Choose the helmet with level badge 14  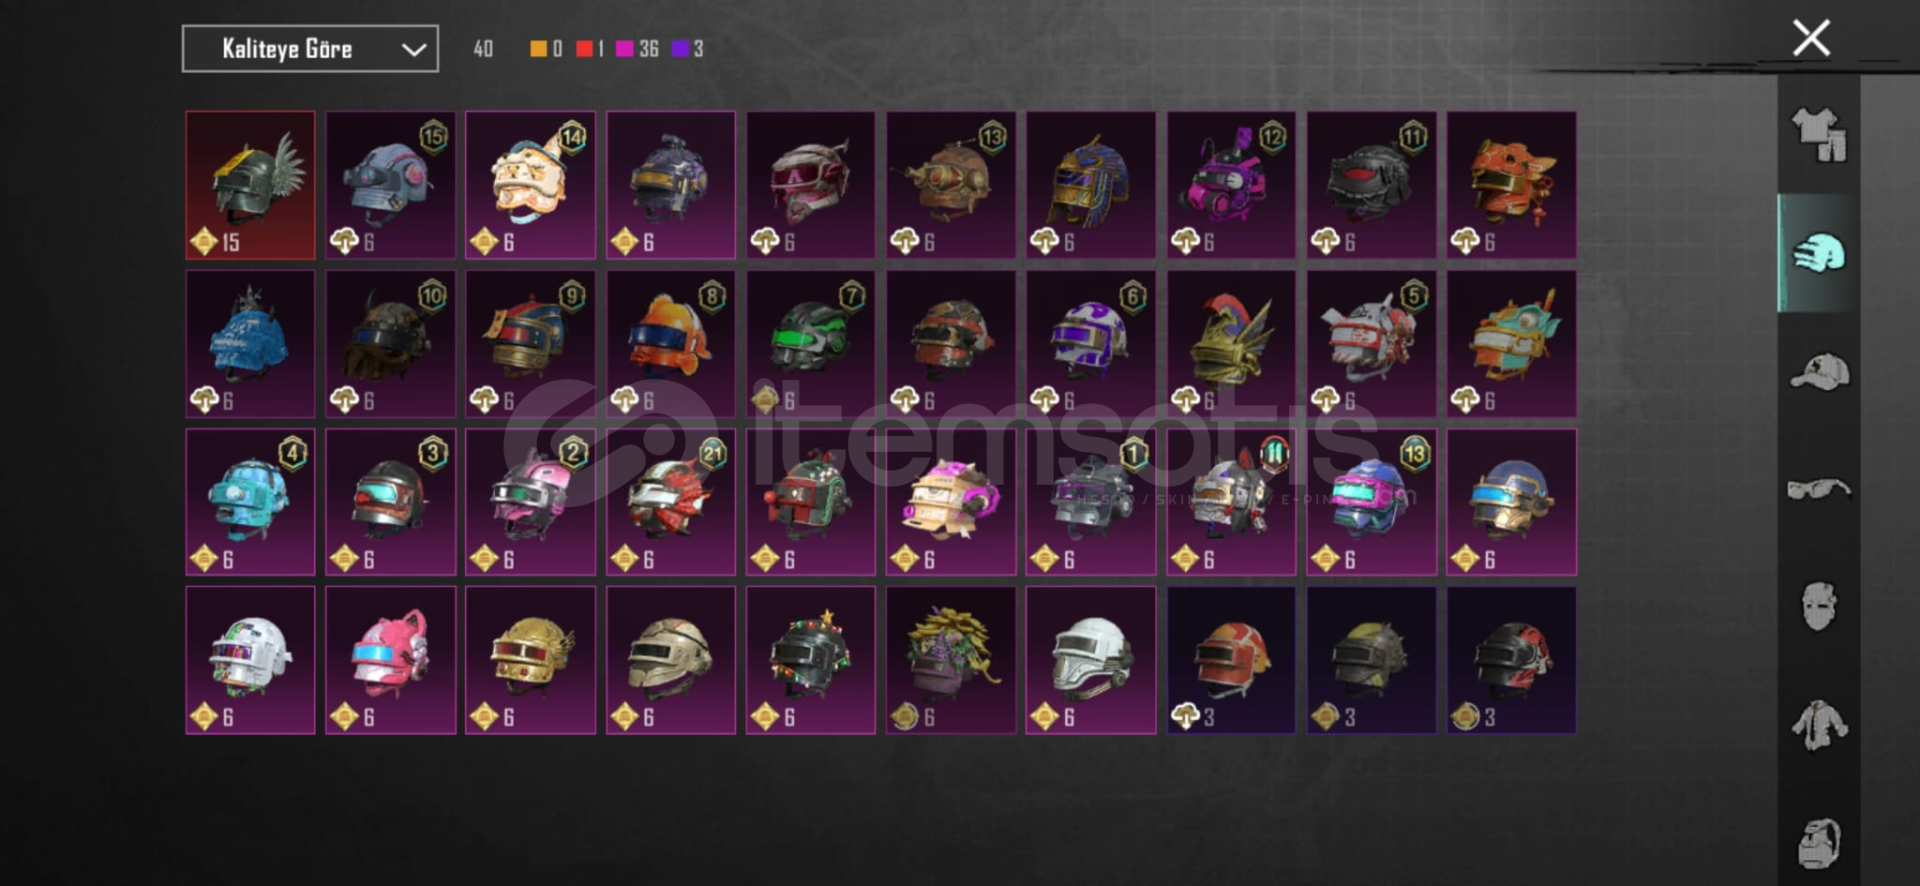(x=531, y=185)
